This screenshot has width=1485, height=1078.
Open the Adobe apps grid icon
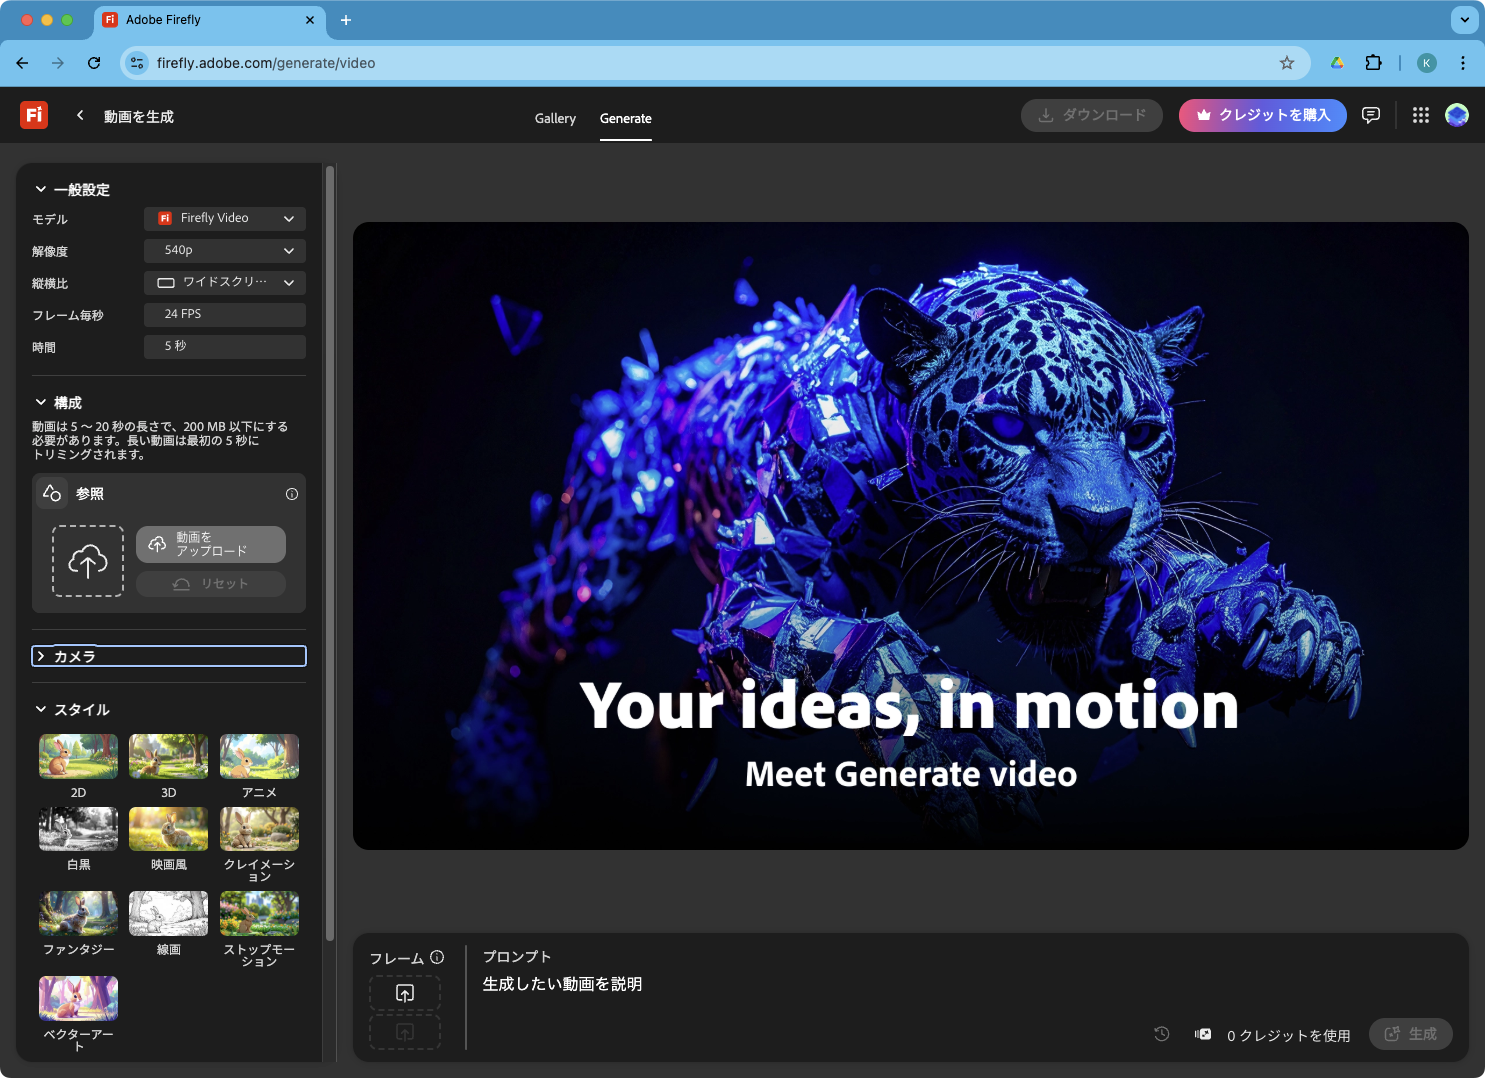[x=1420, y=116]
